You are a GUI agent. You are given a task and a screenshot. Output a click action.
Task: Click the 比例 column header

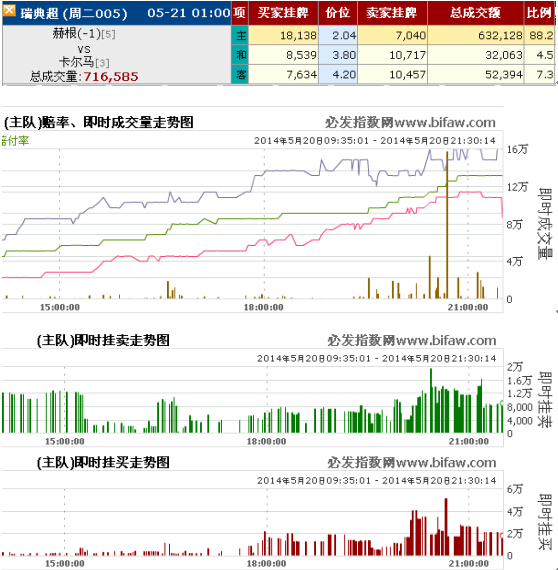540,13
